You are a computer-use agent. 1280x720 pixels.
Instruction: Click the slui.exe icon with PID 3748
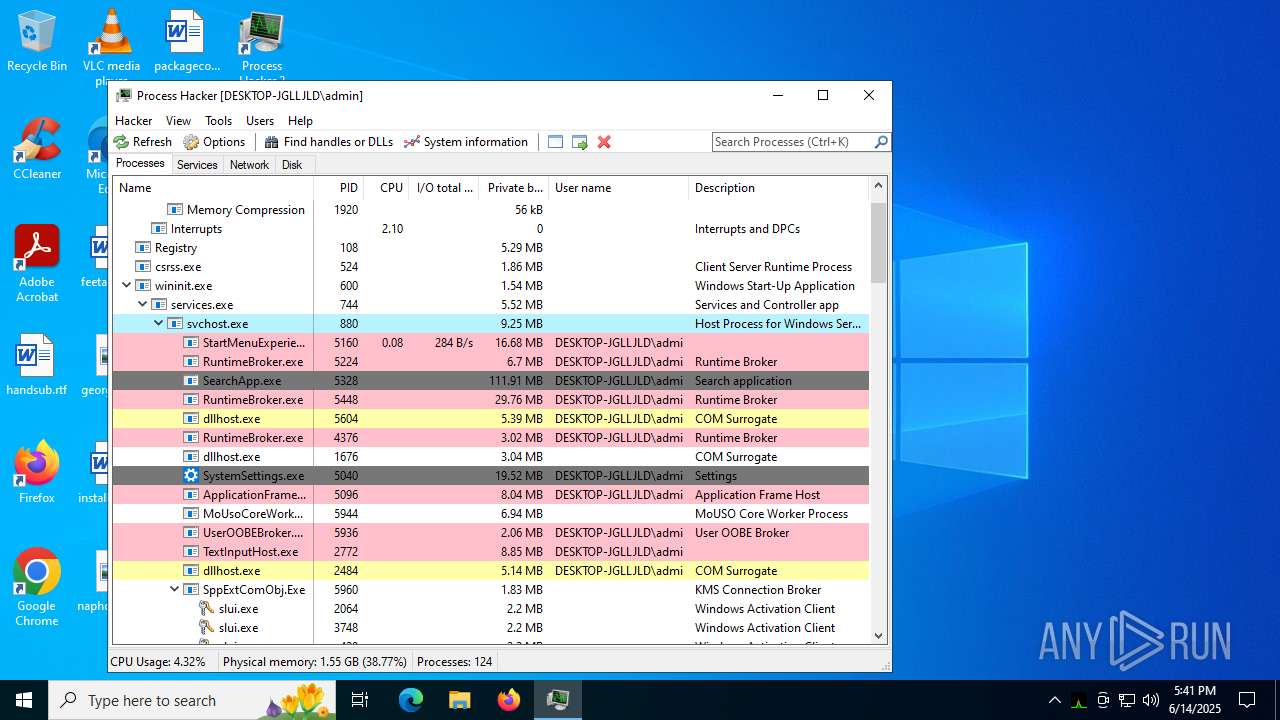tap(207, 628)
